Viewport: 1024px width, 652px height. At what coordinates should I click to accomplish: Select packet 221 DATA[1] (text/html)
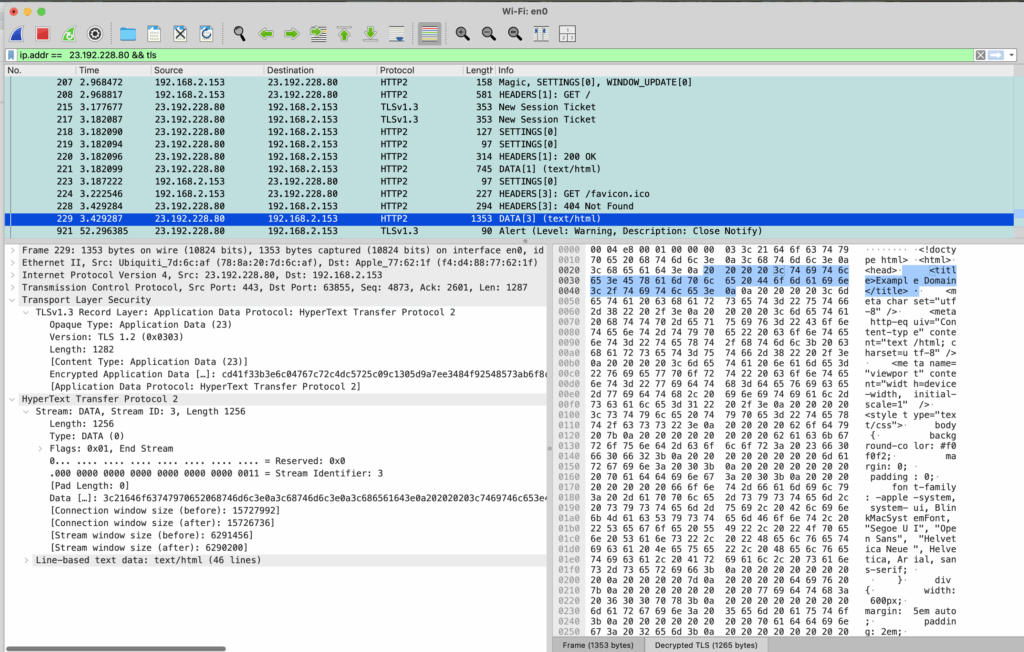(x=509, y=169)
